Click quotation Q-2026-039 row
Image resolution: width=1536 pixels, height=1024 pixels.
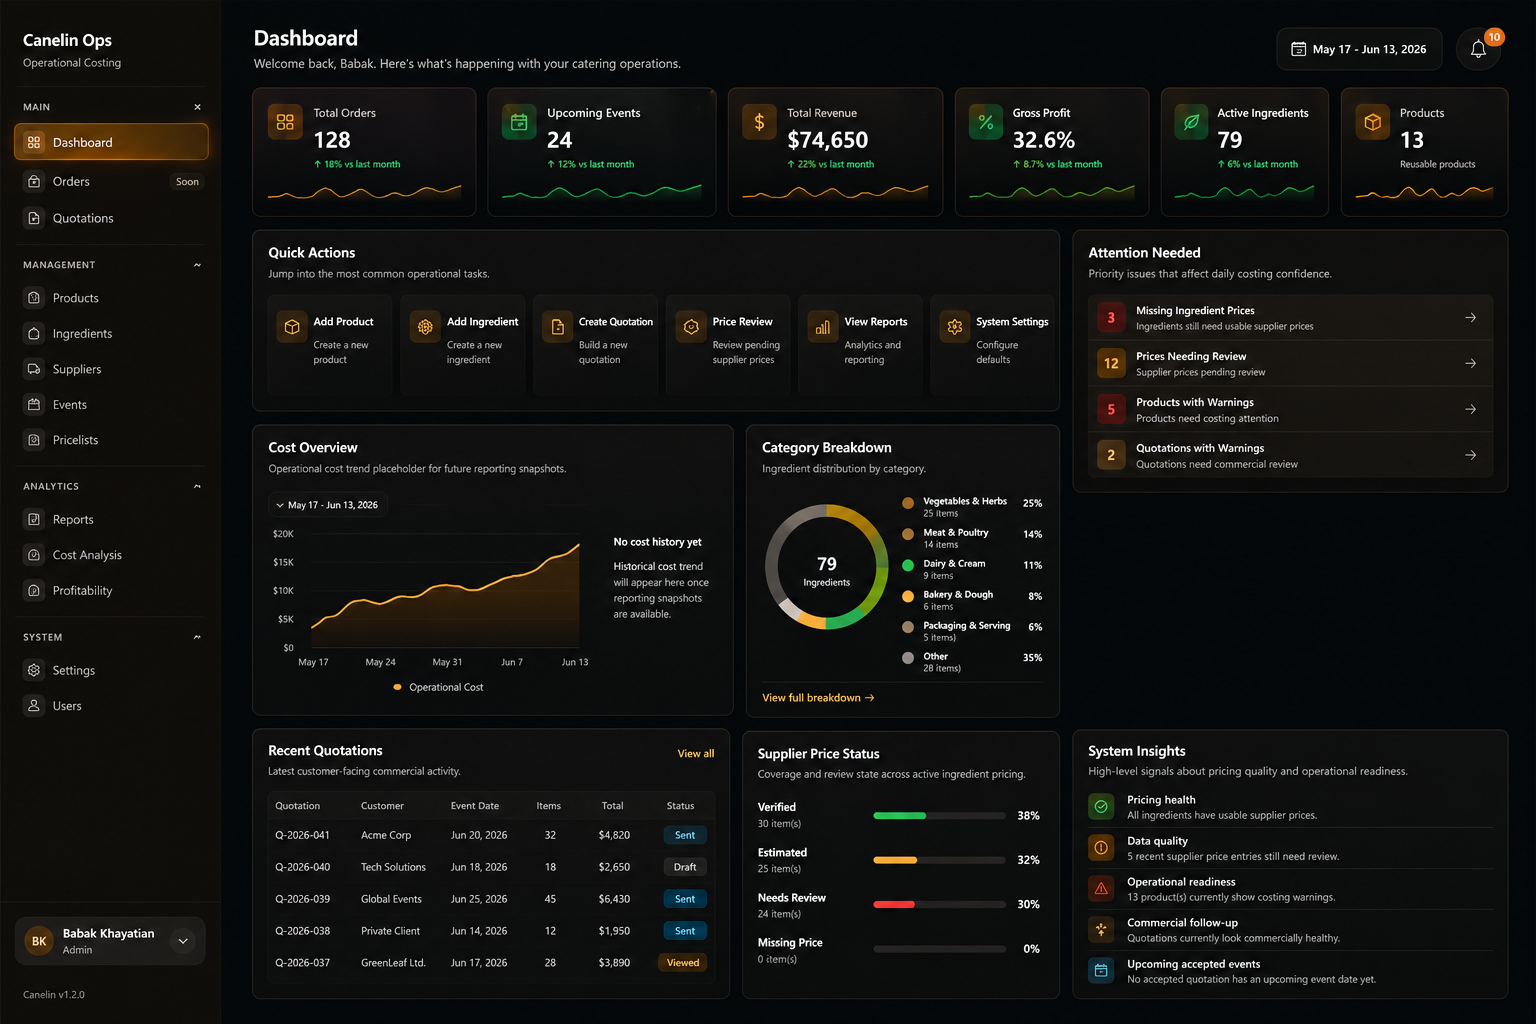coord(491,899)
